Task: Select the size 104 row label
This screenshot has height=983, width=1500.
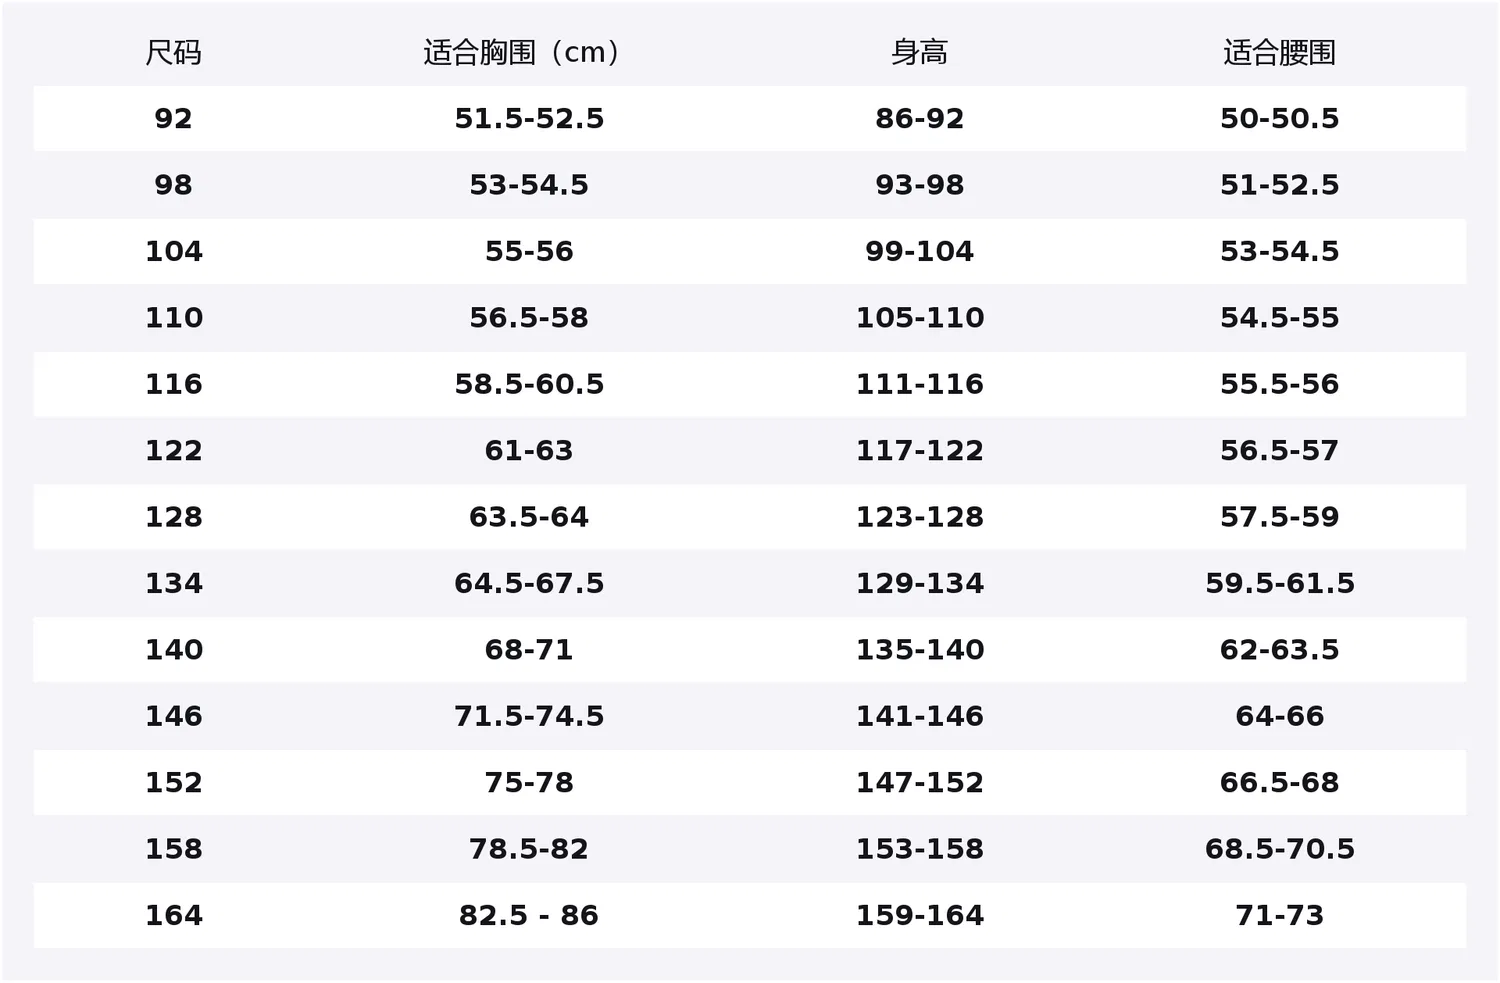Action: tap(173, 251)
